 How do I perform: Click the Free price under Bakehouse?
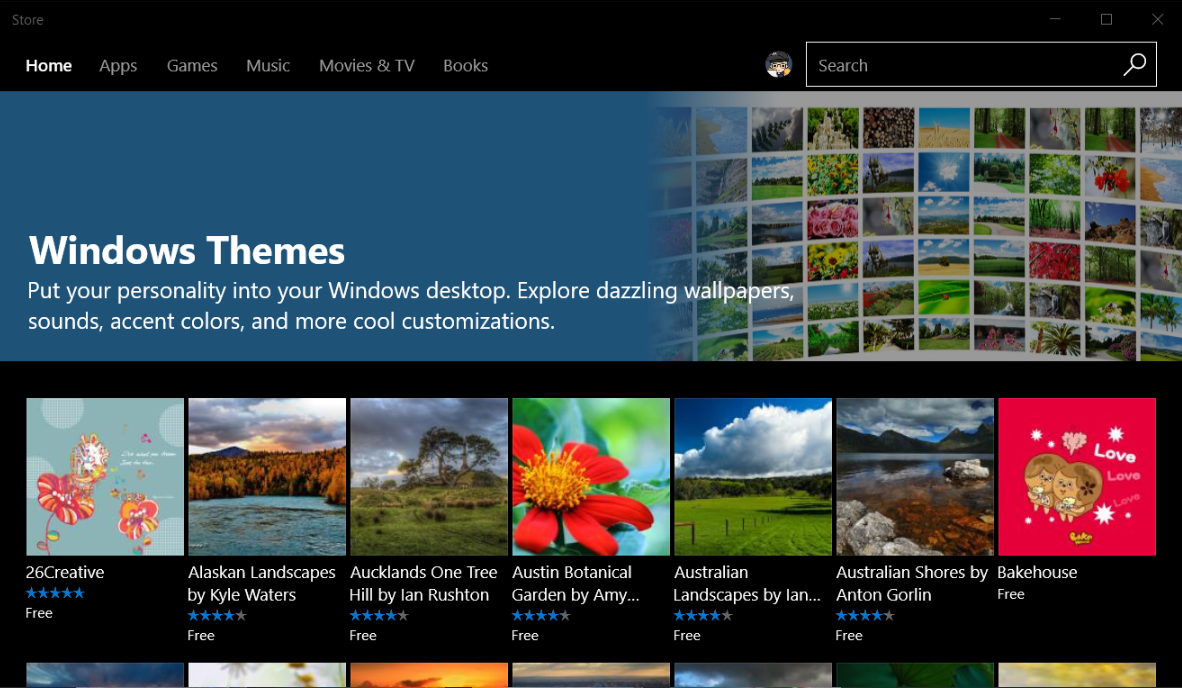(x=1011, y=594)
